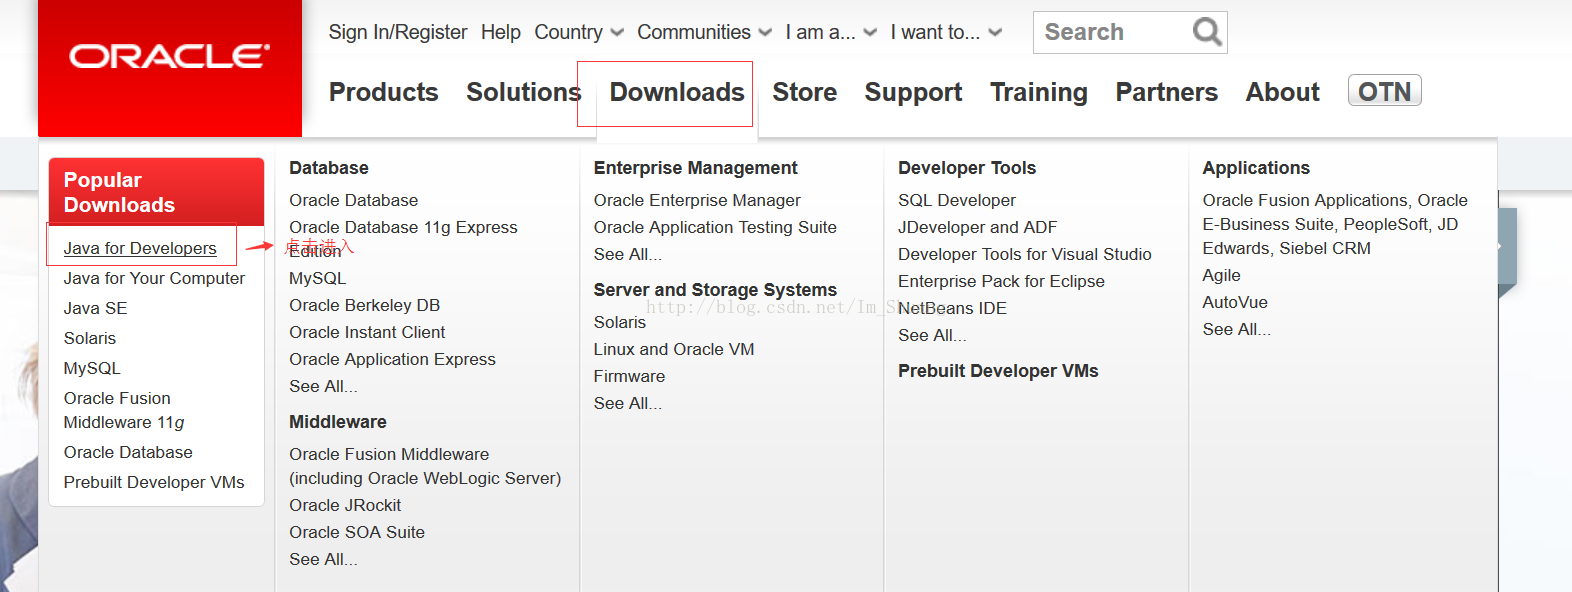Click the OTN button
This screenshot has height=592, width=1572.
coord(1384,91)
